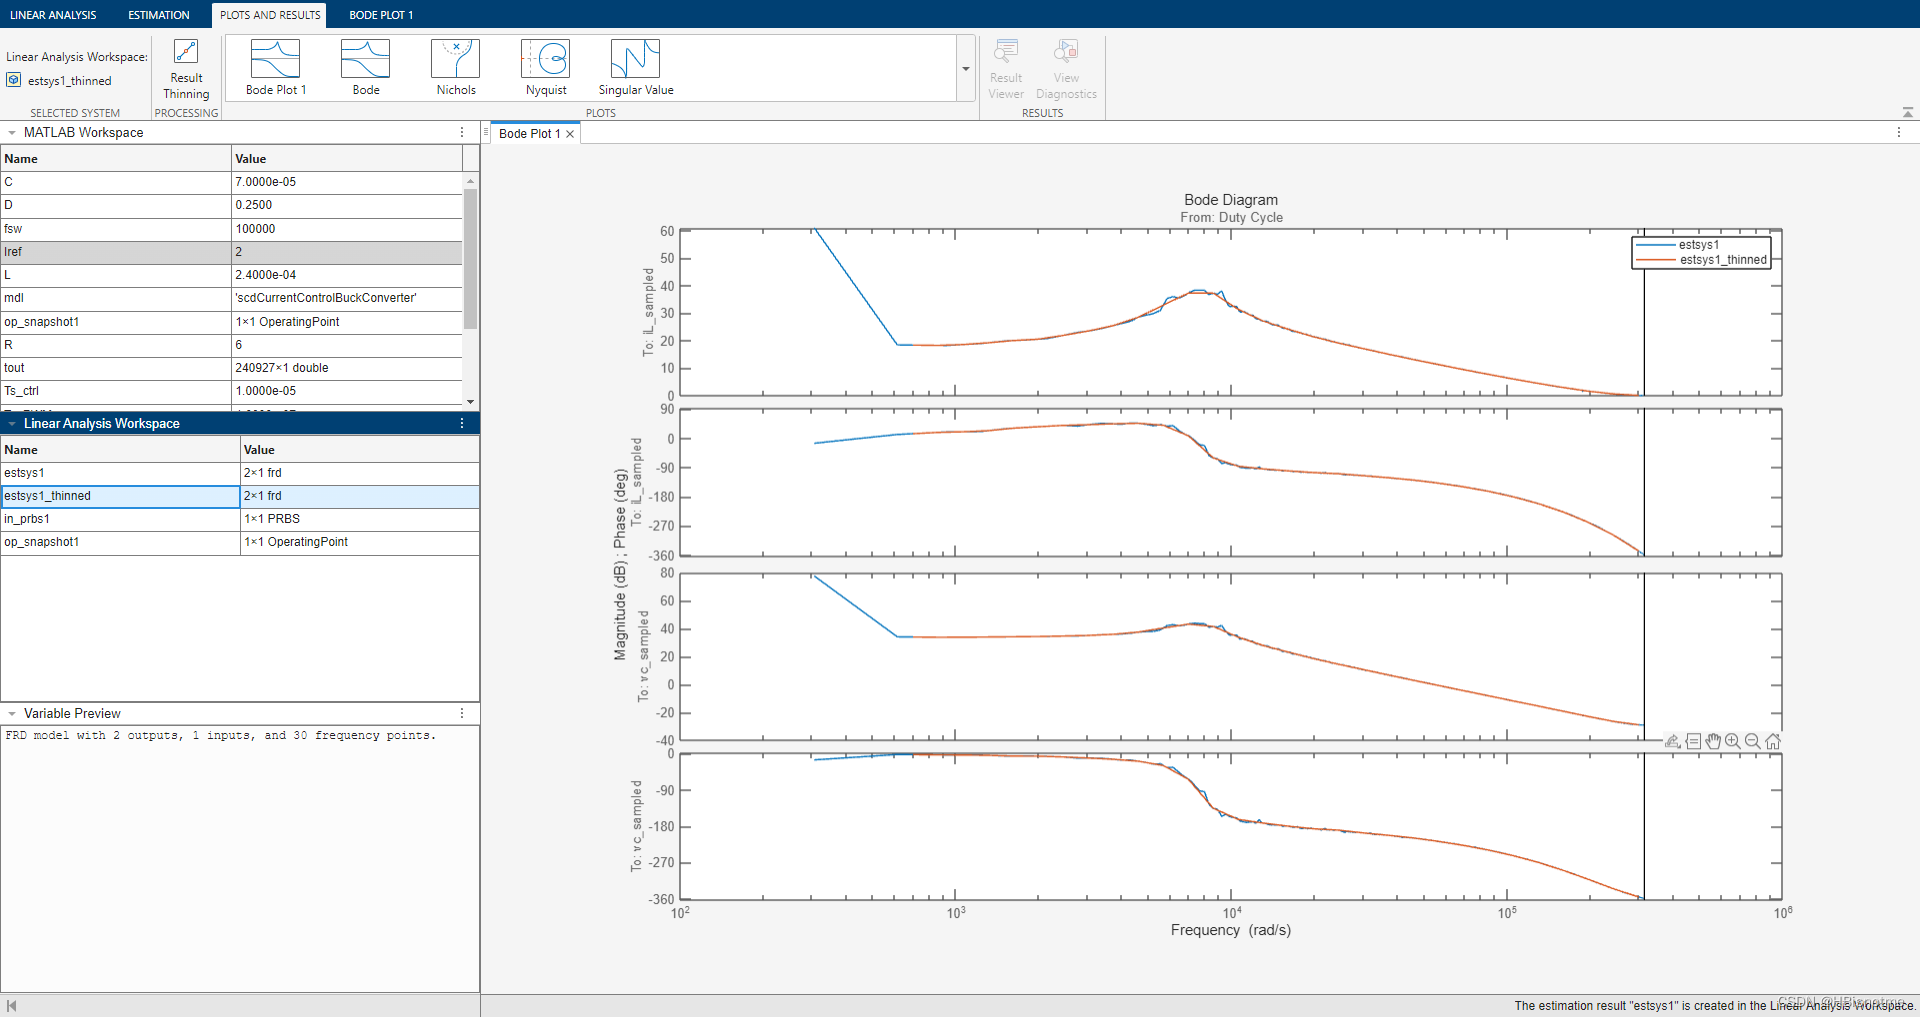Restore plot view with home icon
The height and width of the screenshot is (1017, 1920).
(1773, 741)
